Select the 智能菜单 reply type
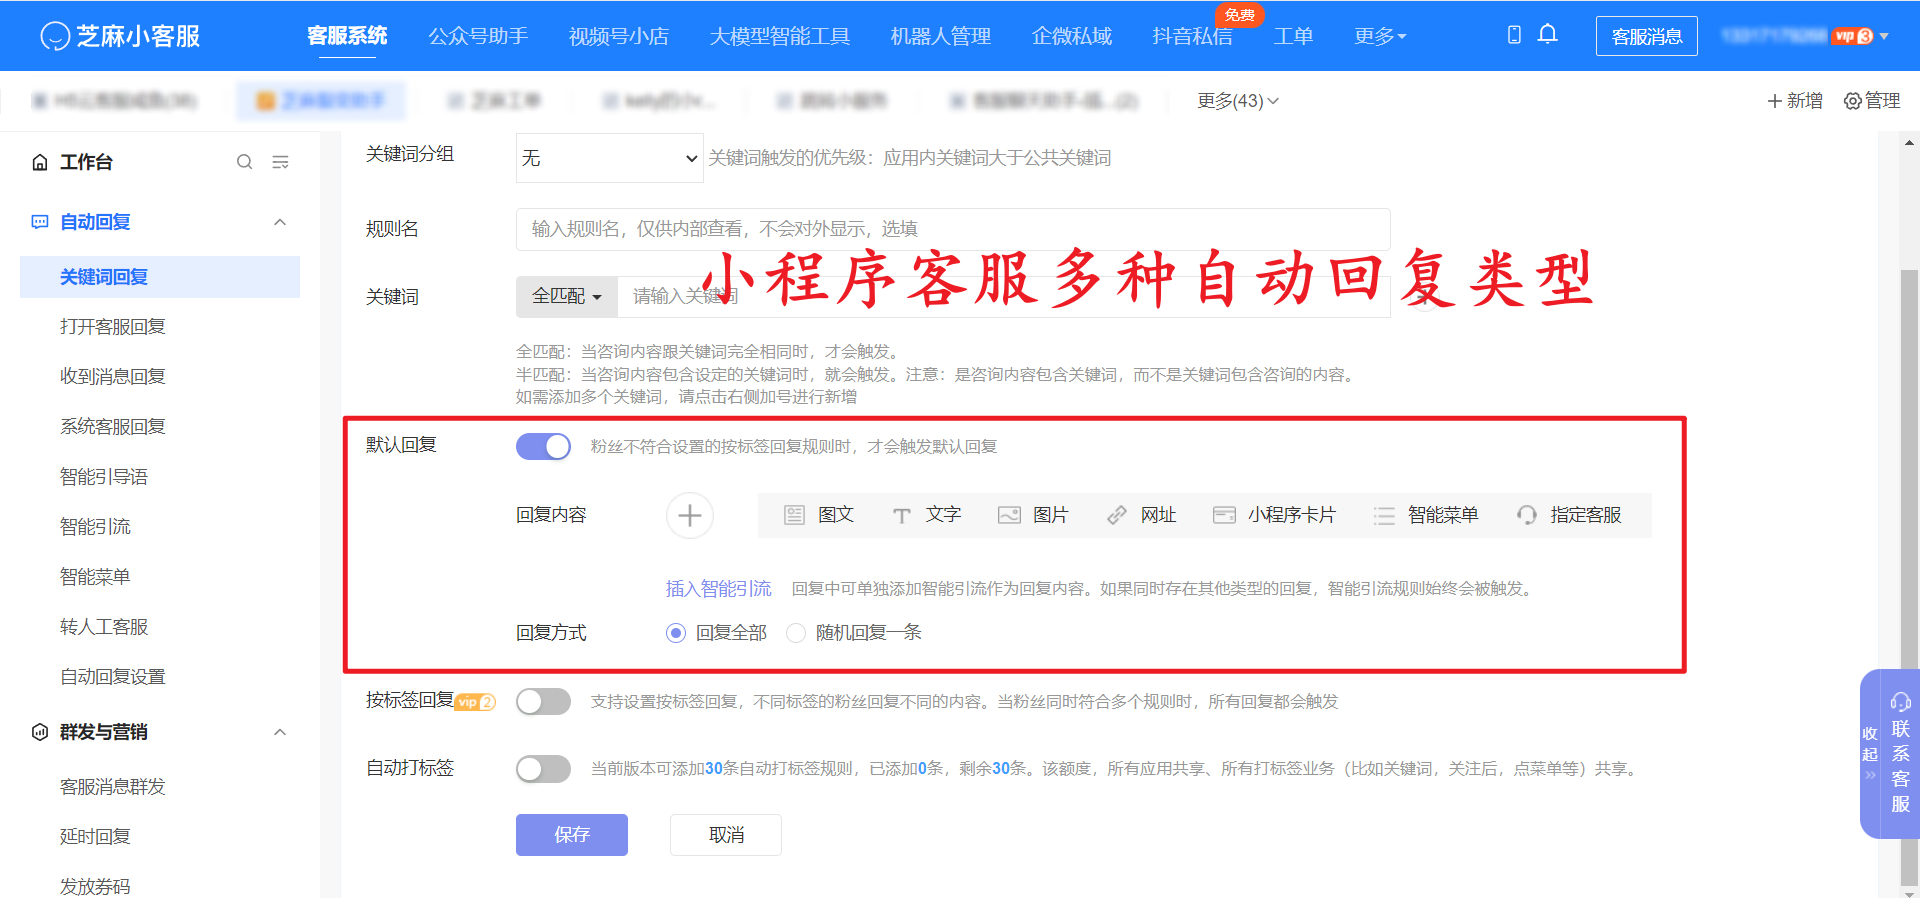 pyautogui.click(x=1426, y=515)
